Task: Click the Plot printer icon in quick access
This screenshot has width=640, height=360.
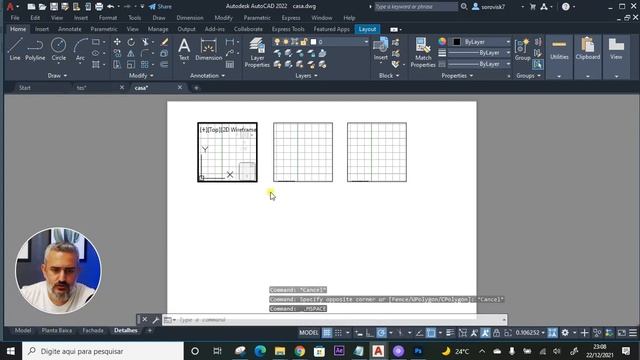Action: pyautogui.click(x=99, y=7)
